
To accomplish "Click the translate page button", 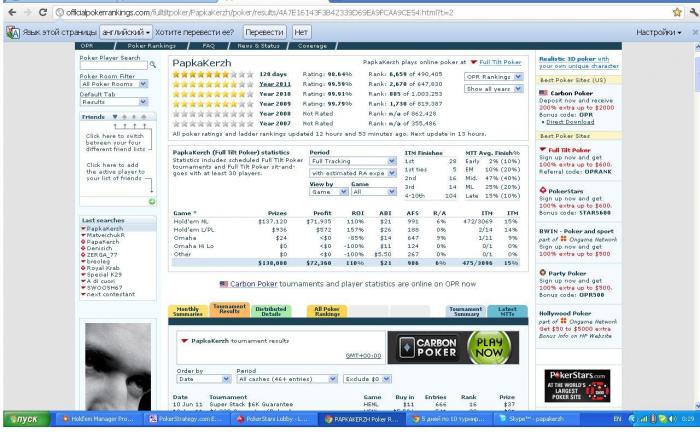I will pos(264,32).
